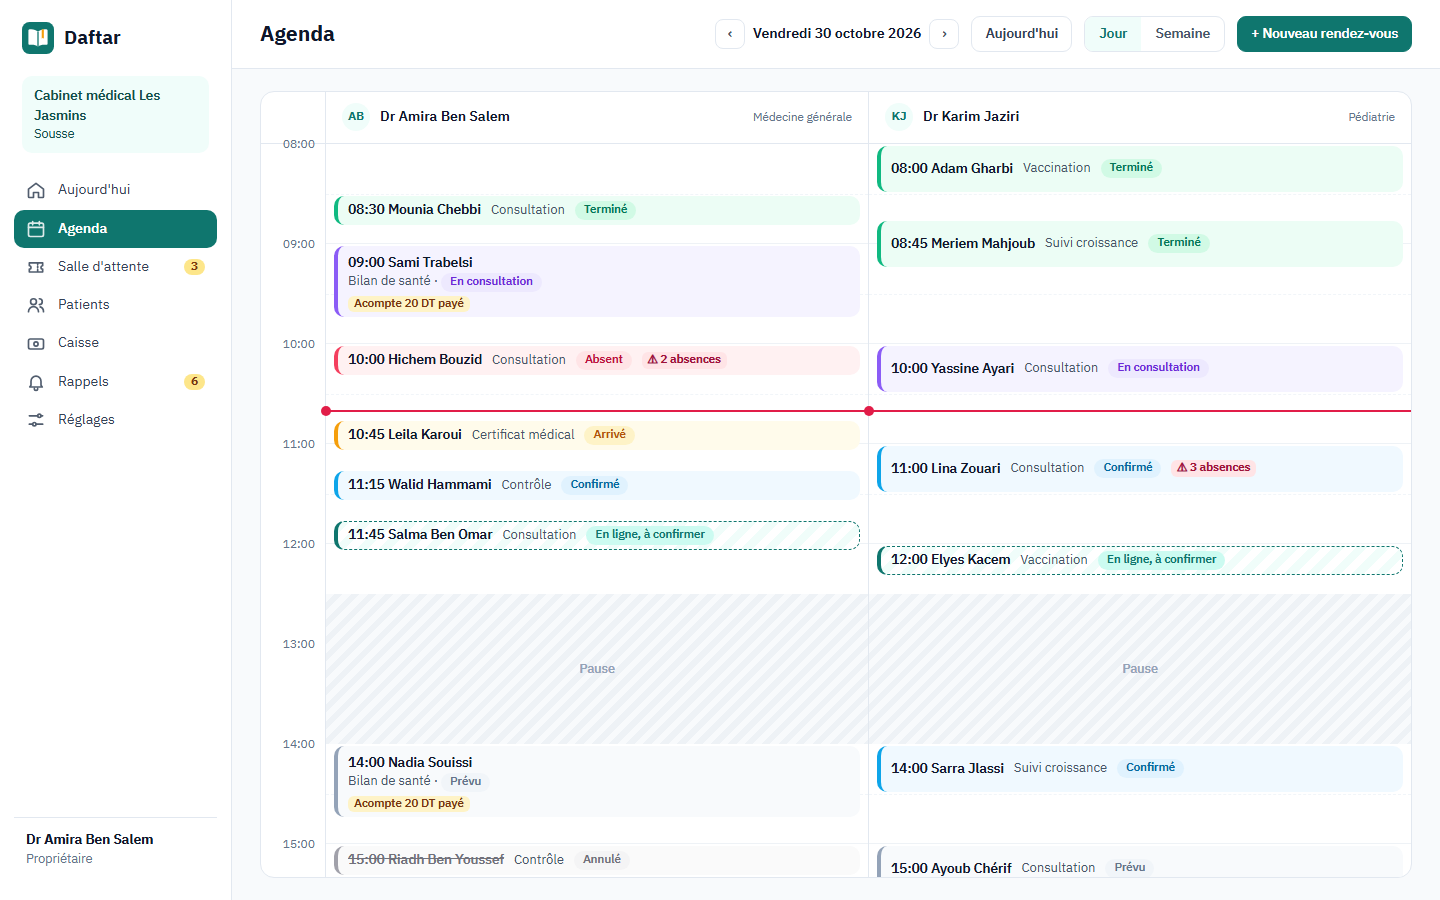Switch to Semaine view
The height and width of the screenshot is (900, 1440).
coord(1182,34)
